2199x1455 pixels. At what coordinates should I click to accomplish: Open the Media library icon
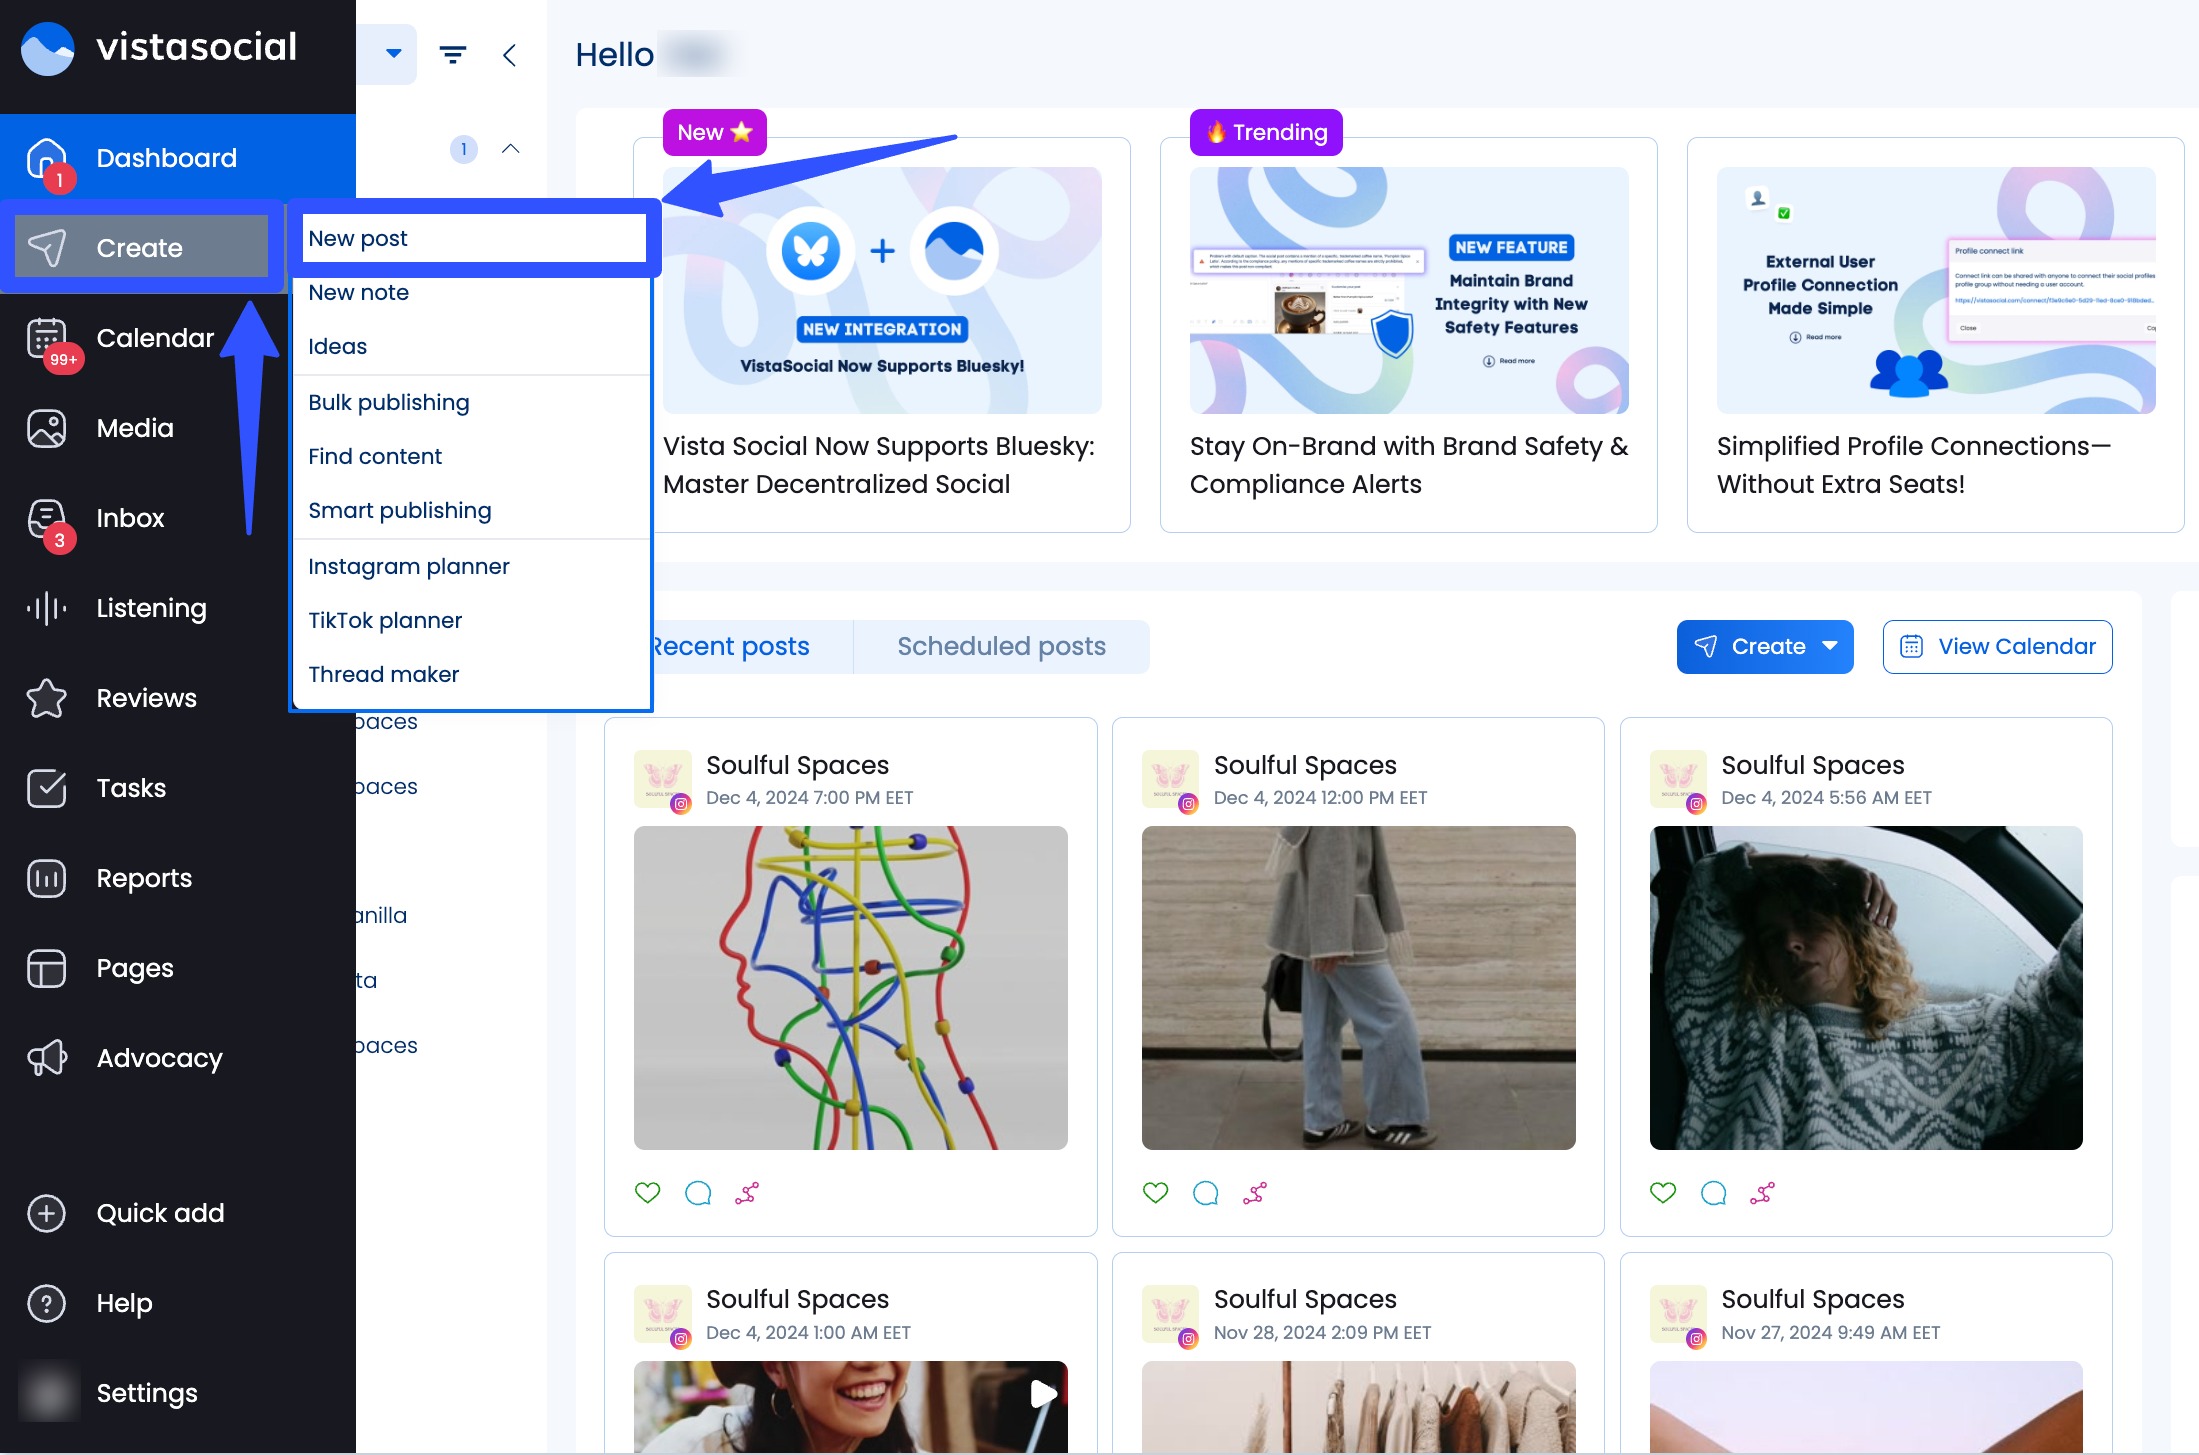[47, 428]
